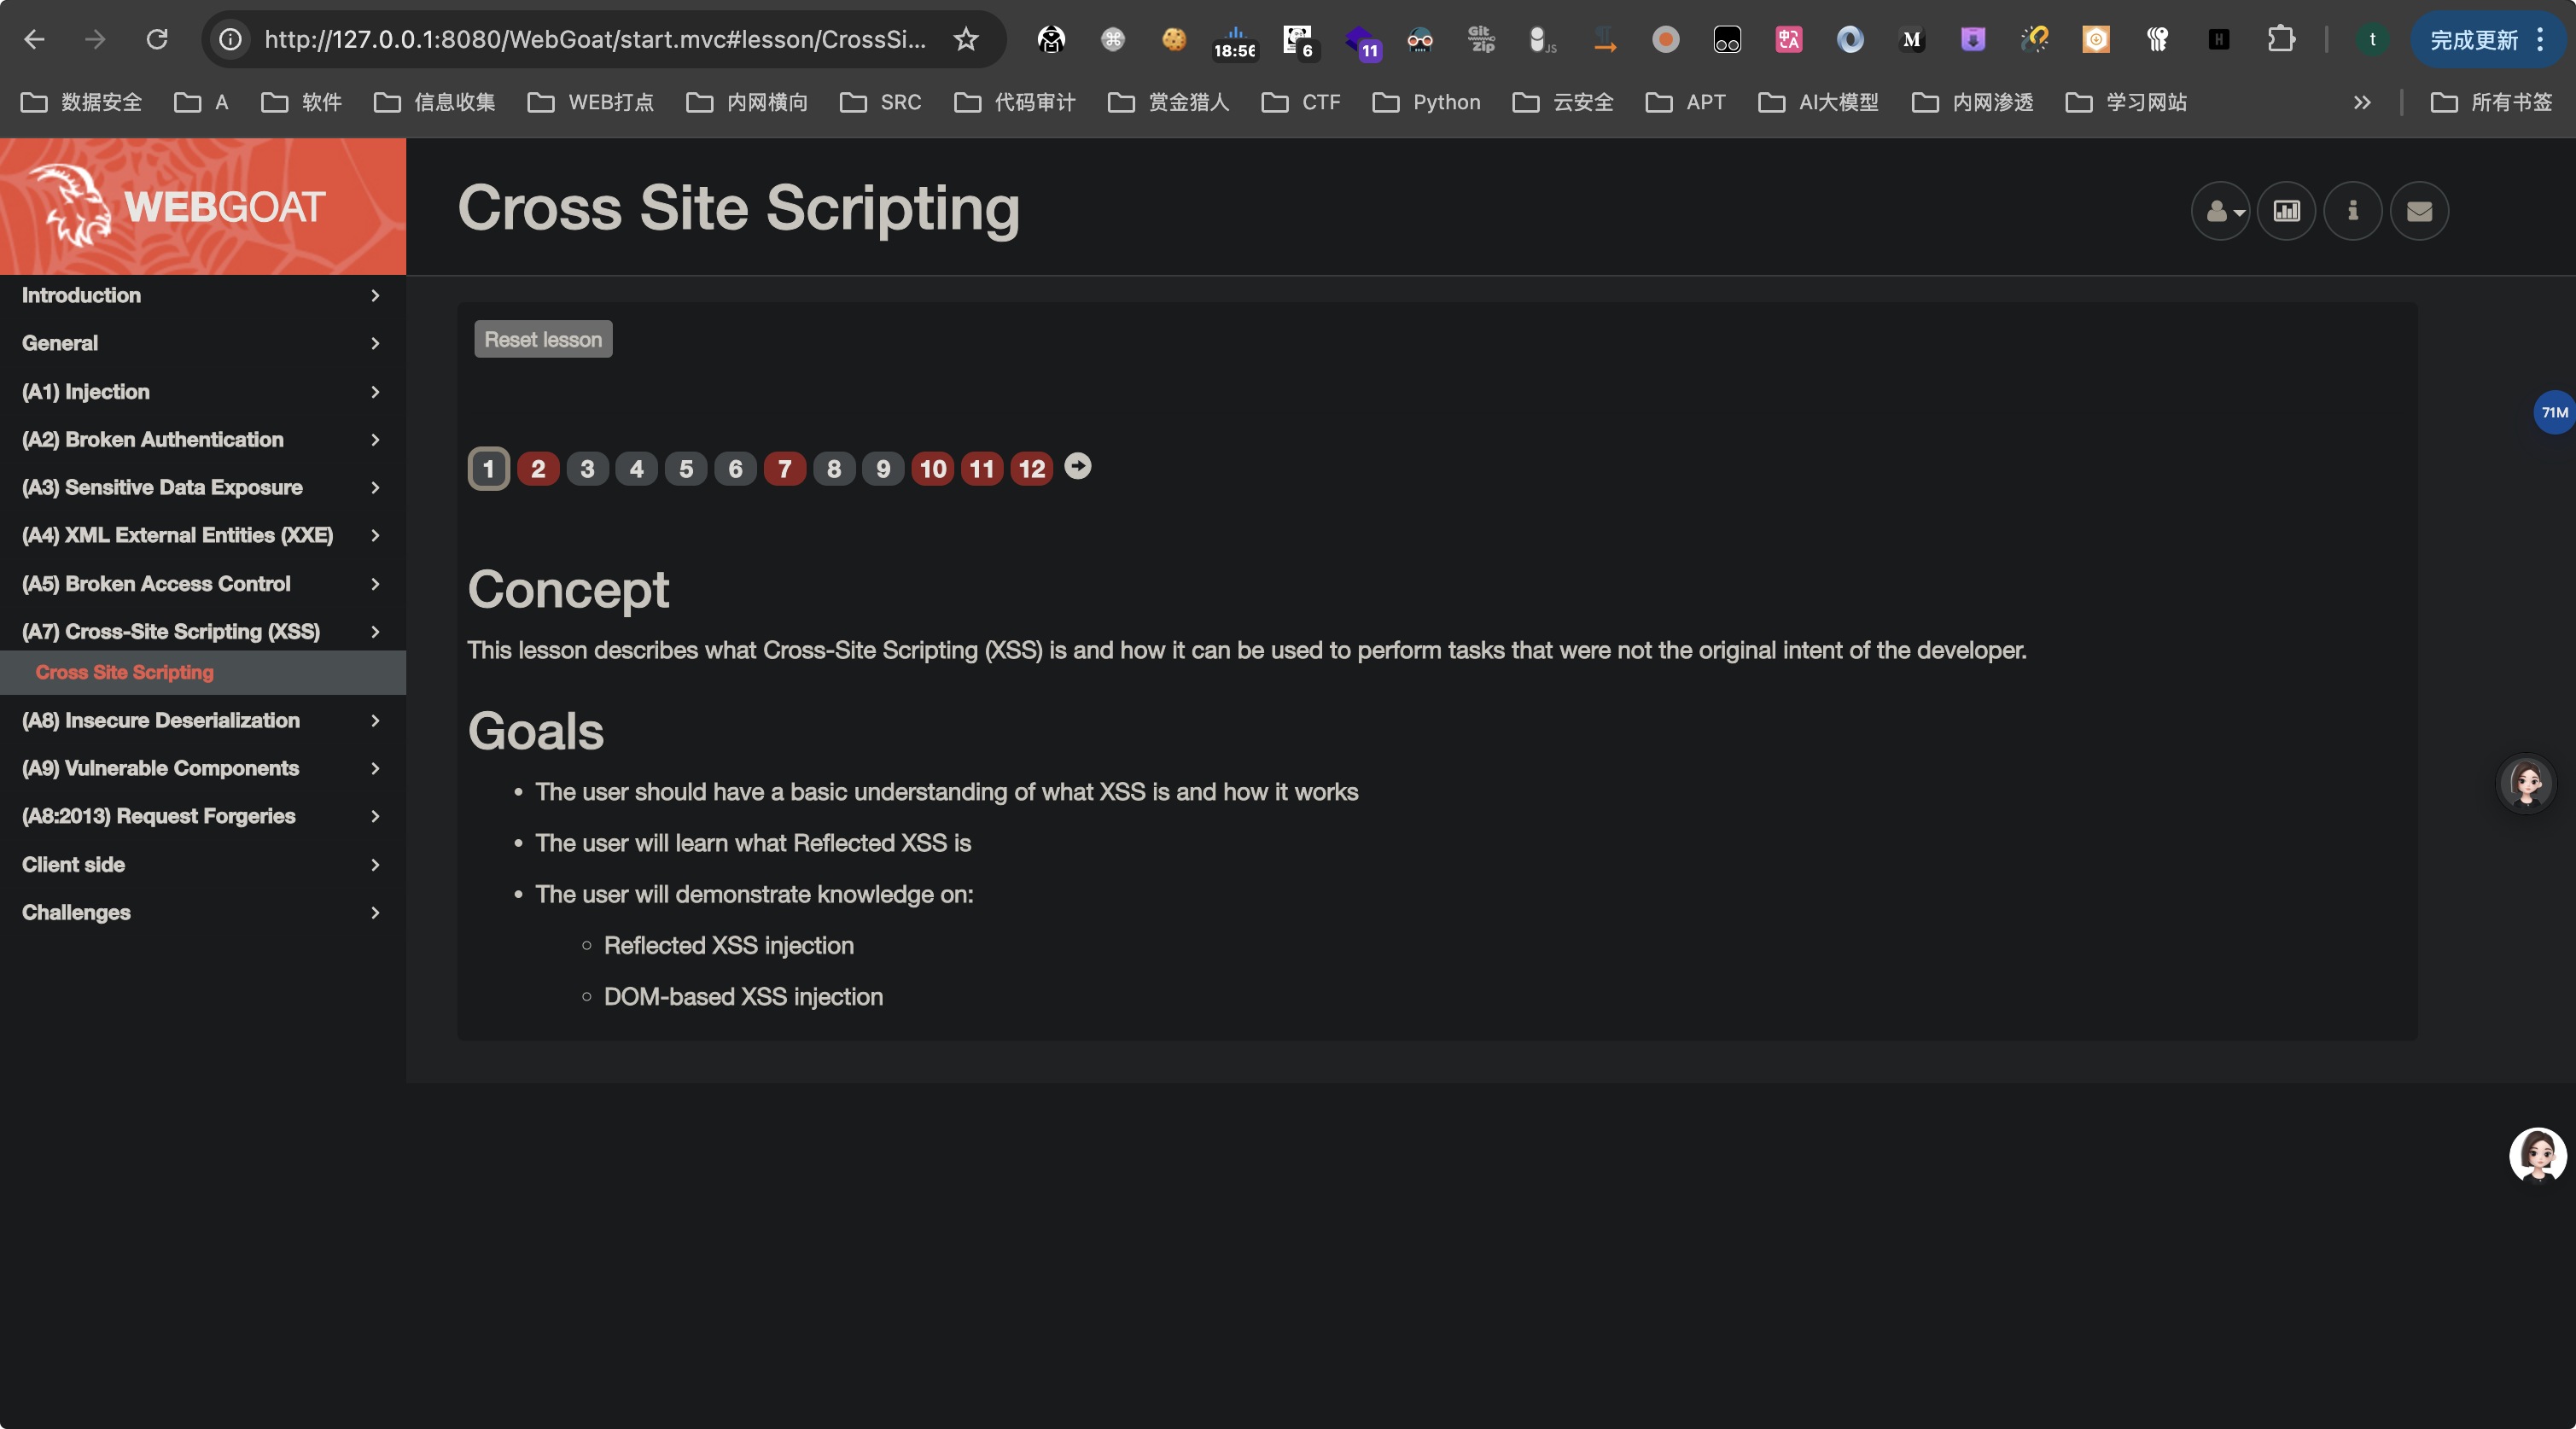
Task: Open the Cross Site Scripting lesson link
Action: [125, 673]
